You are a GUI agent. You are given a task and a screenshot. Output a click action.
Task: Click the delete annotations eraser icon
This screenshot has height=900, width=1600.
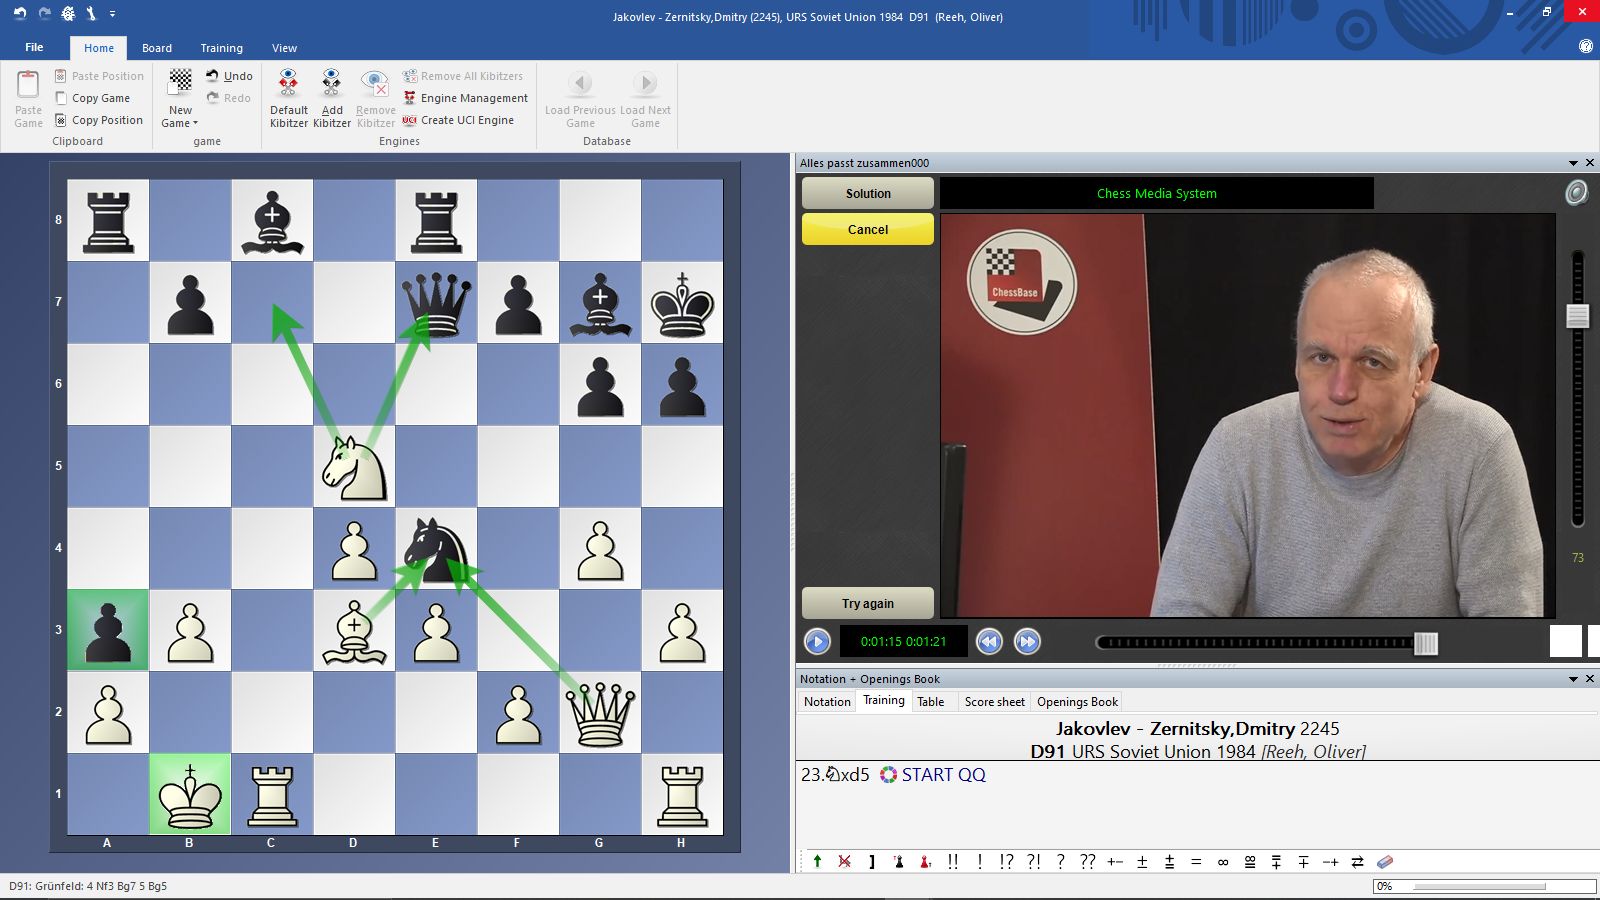1387,861
